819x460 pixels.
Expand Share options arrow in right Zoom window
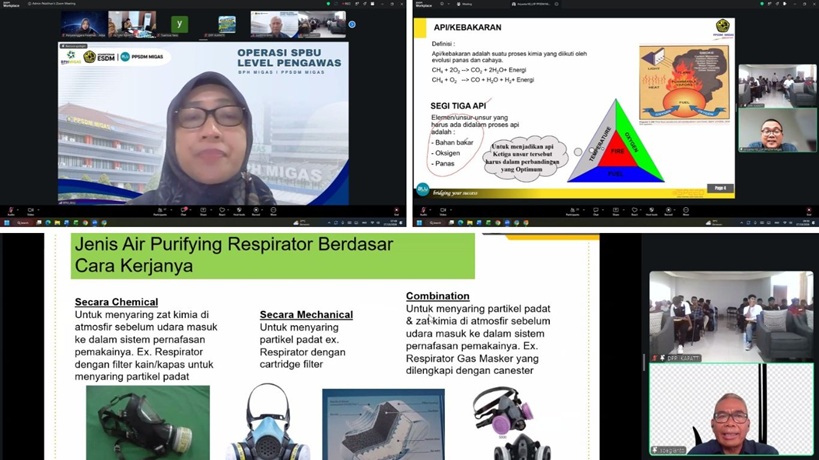click(x=623, y=209)
